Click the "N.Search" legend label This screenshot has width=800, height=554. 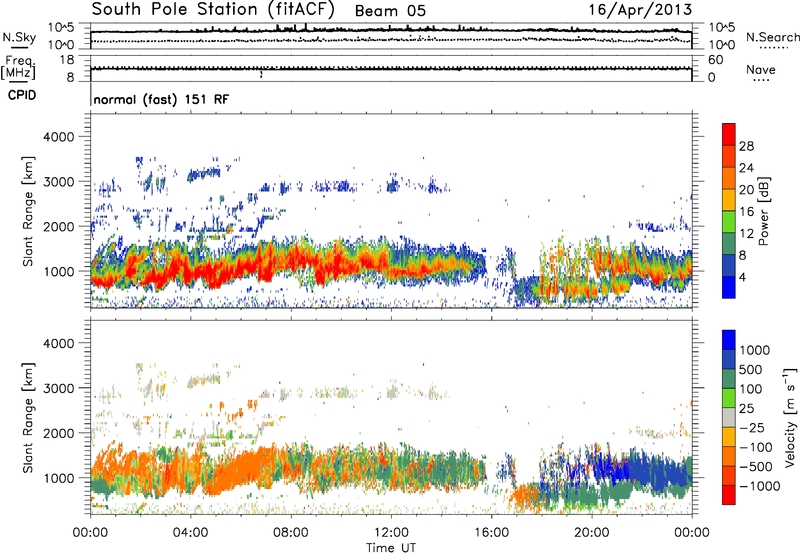click(x=772, y=37)
